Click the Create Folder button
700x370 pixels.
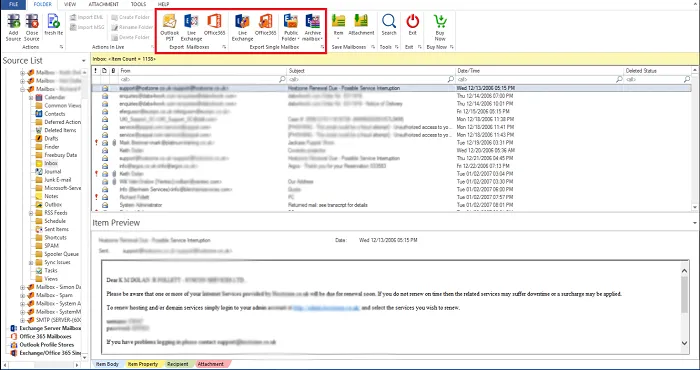(x=131, y=17)
